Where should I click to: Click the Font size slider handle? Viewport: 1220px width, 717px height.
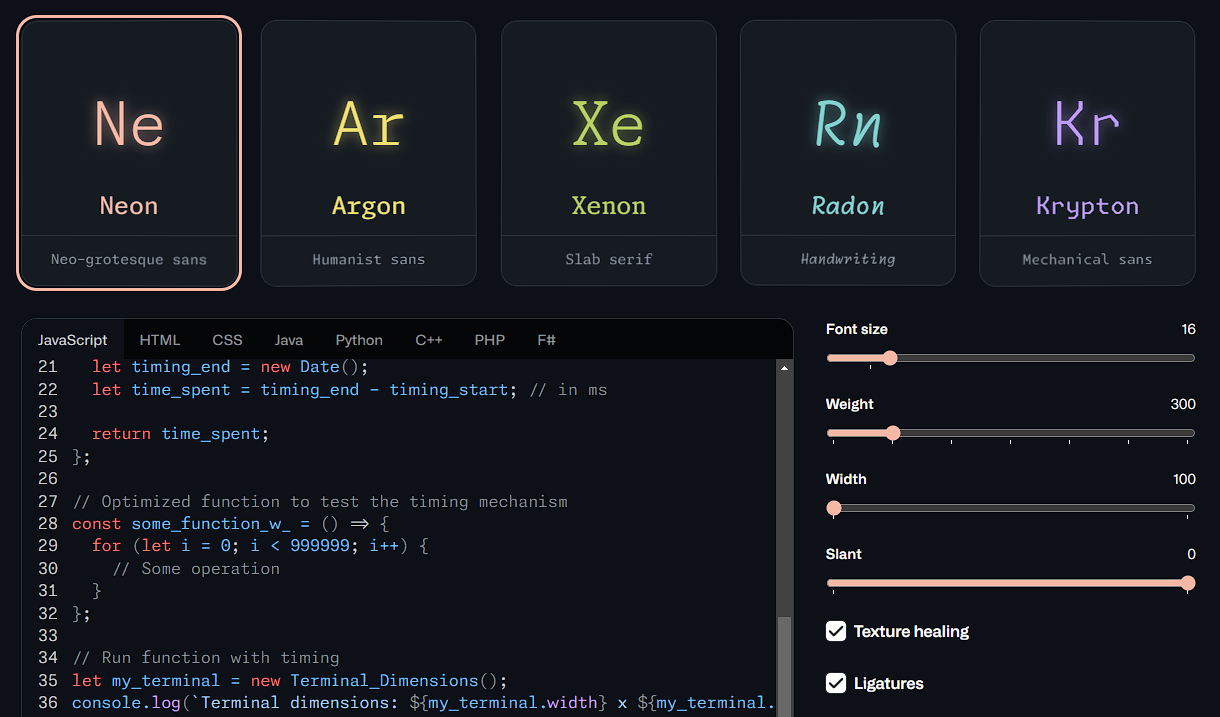click(889, 358)
